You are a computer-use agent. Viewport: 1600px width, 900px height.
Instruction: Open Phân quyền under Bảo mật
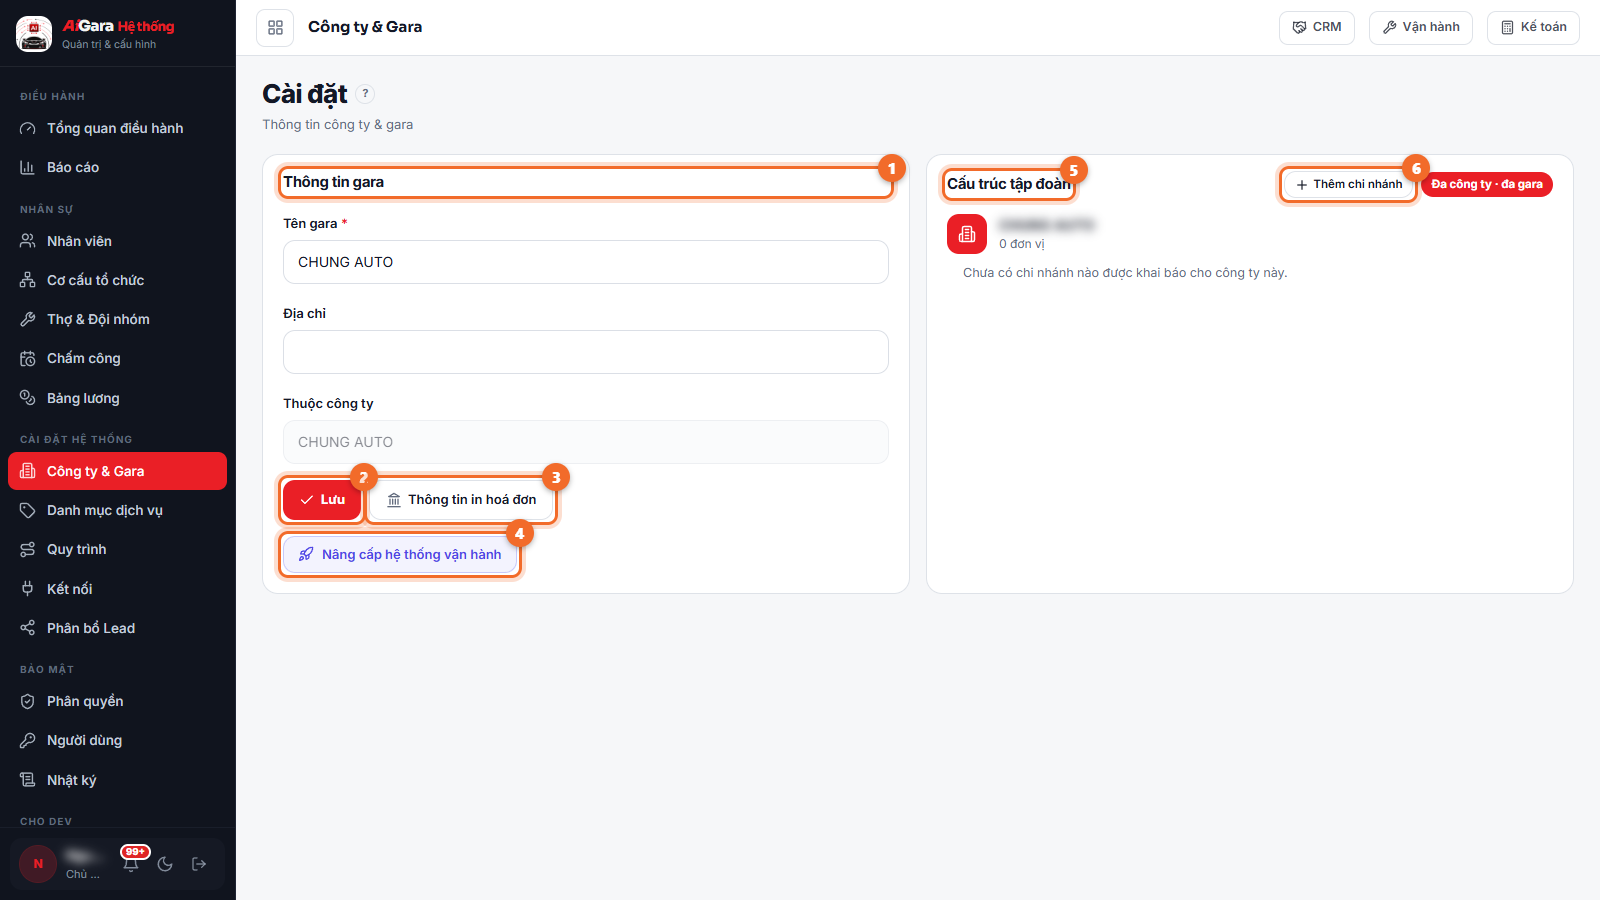[x=118, y=701]
